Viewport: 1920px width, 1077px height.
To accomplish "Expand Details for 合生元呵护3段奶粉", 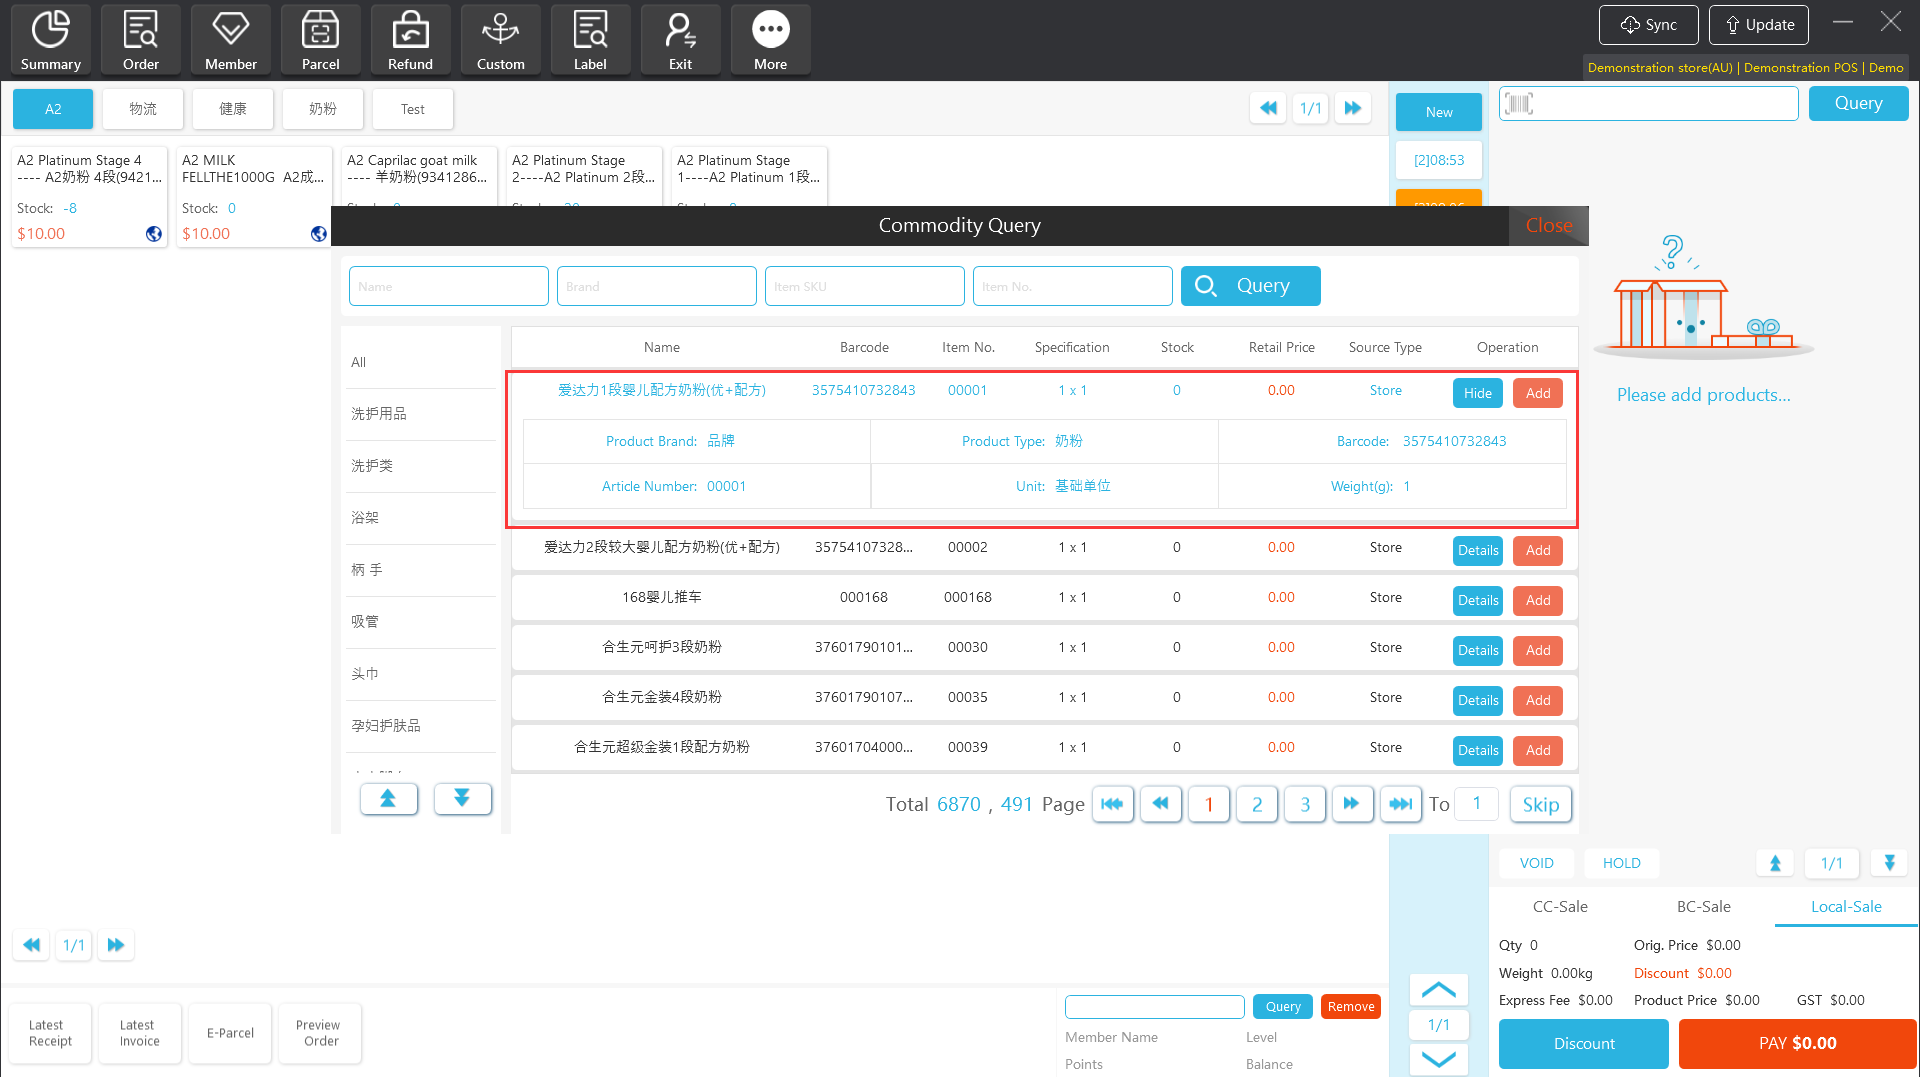I will click(1477, 650).
